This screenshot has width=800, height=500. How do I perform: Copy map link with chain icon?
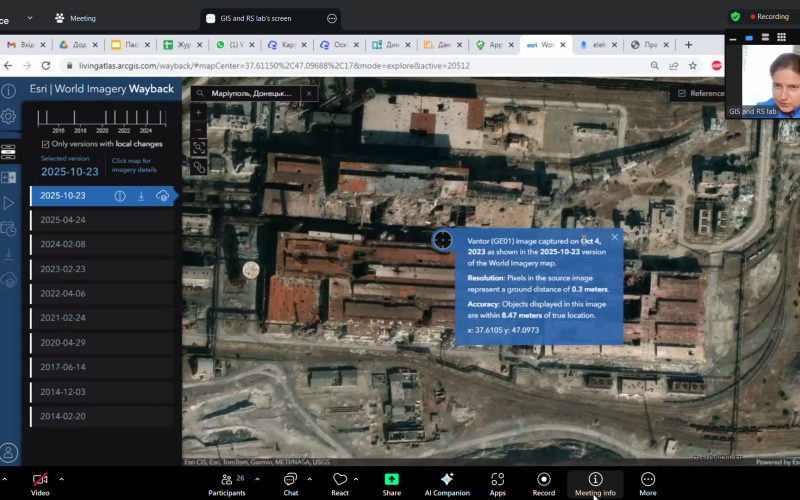pos(199,167)
